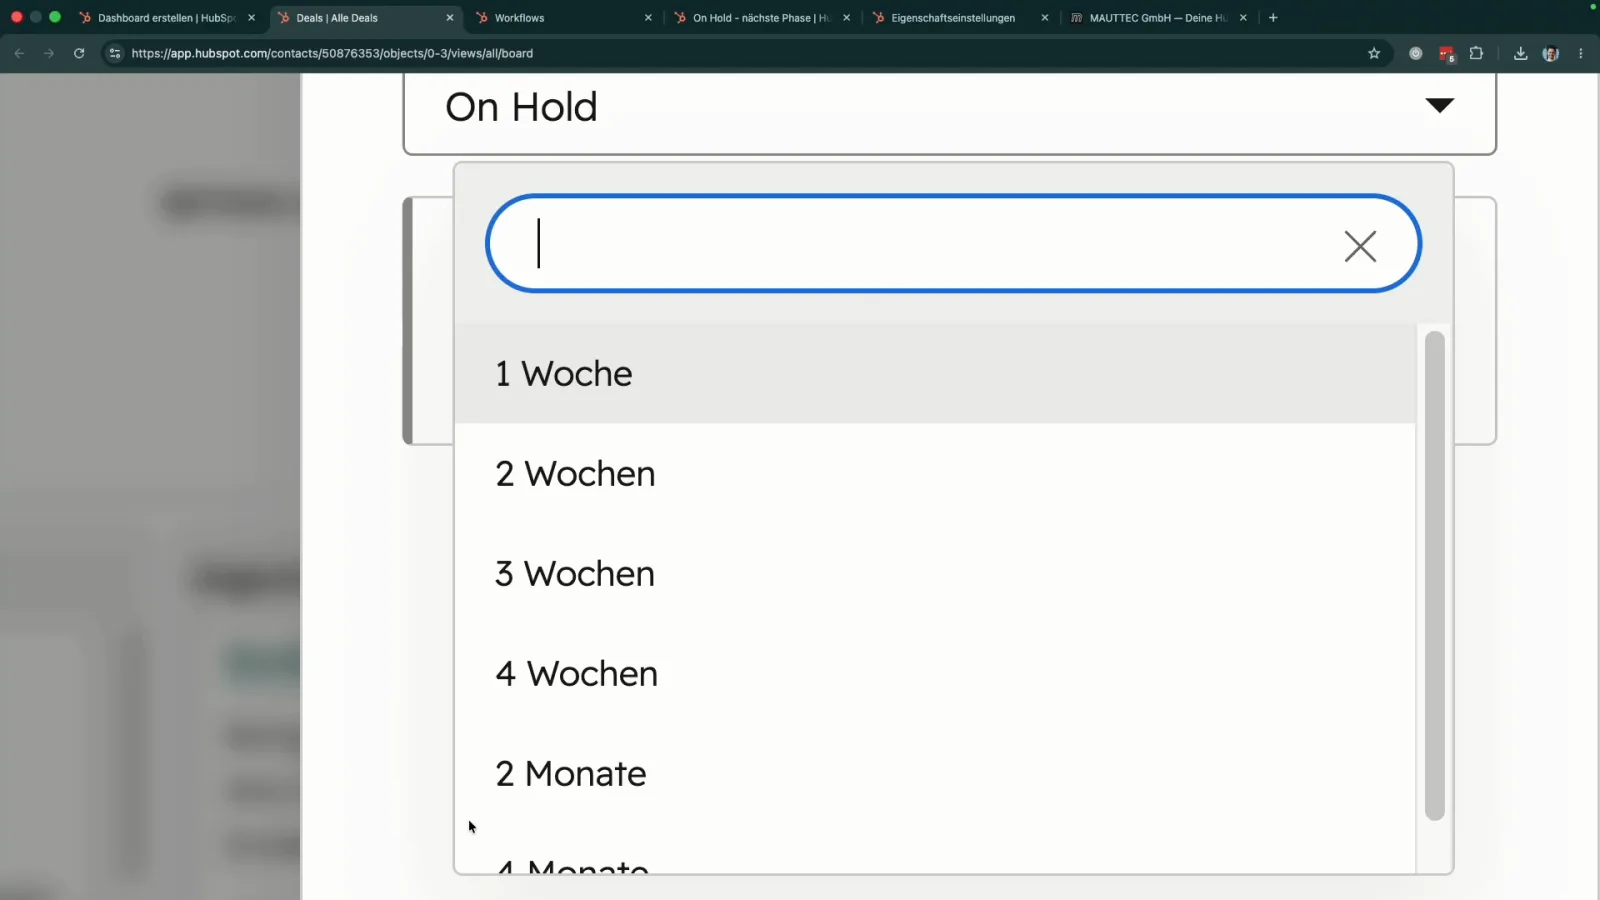Choose the "2 Monate" option
Image resolution: width=1600 pixels, height=900 pixels.
[x=935, y=773]
